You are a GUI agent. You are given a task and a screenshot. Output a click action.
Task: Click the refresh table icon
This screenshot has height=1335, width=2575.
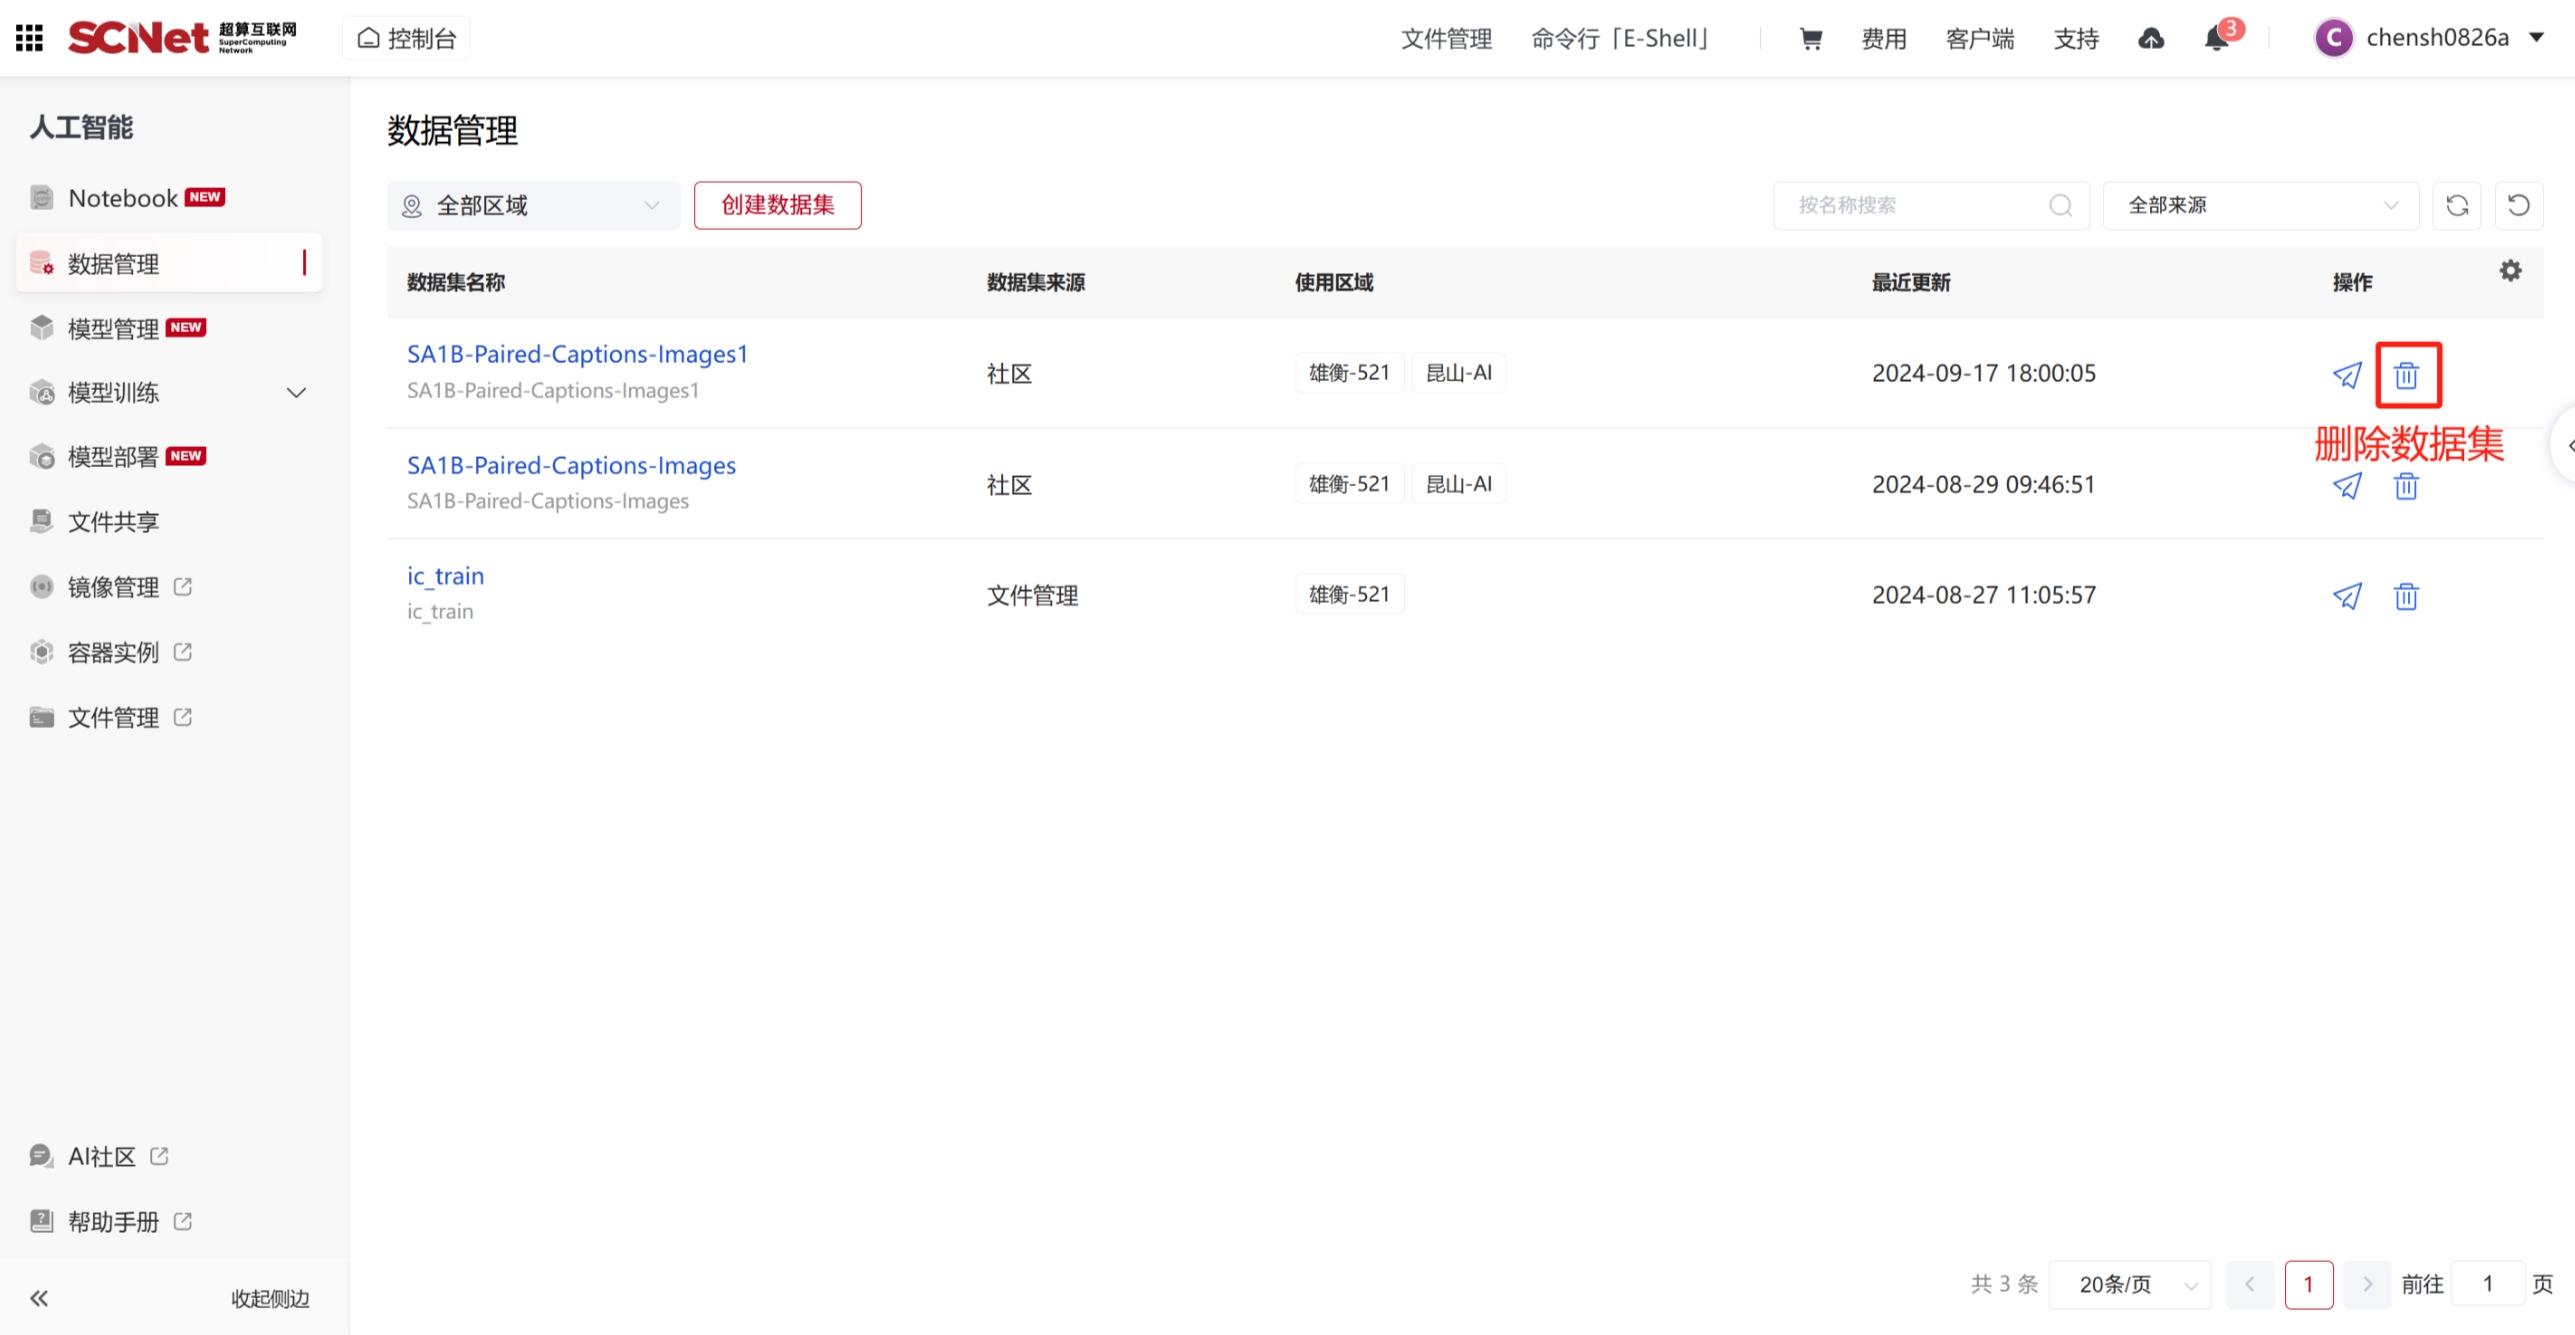tap(2457, 206)
